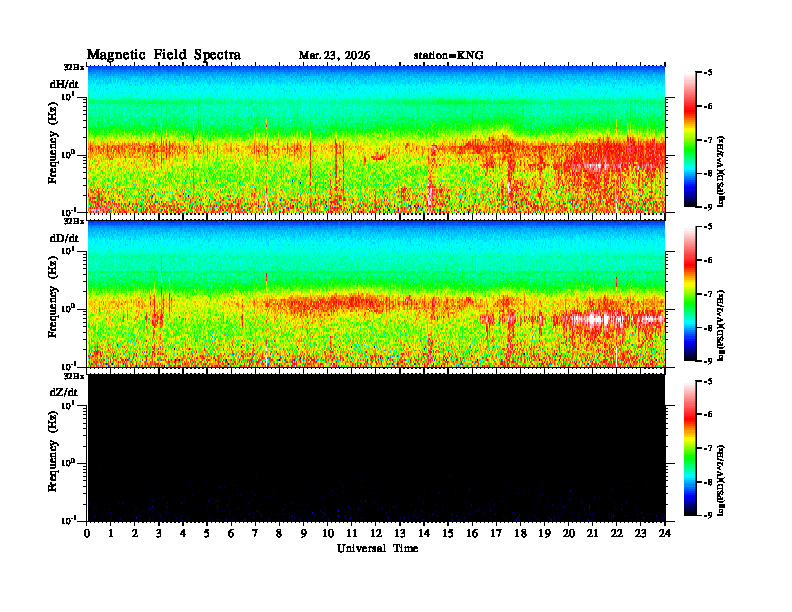Image resolution: width=792 pixels, height=612 pixels.
Task: Click hour "19" on the Universal Time axis
Action: (x=544, y=534)
